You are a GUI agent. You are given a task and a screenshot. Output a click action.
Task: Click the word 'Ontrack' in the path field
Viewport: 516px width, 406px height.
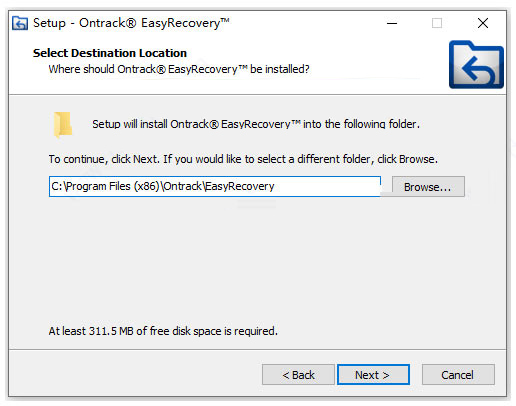183,186
